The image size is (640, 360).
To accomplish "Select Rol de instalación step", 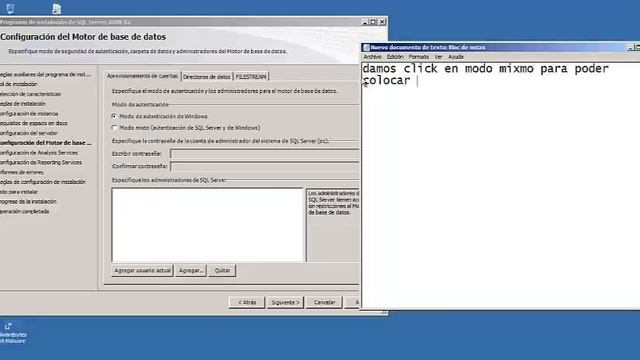I will (18, 84).
